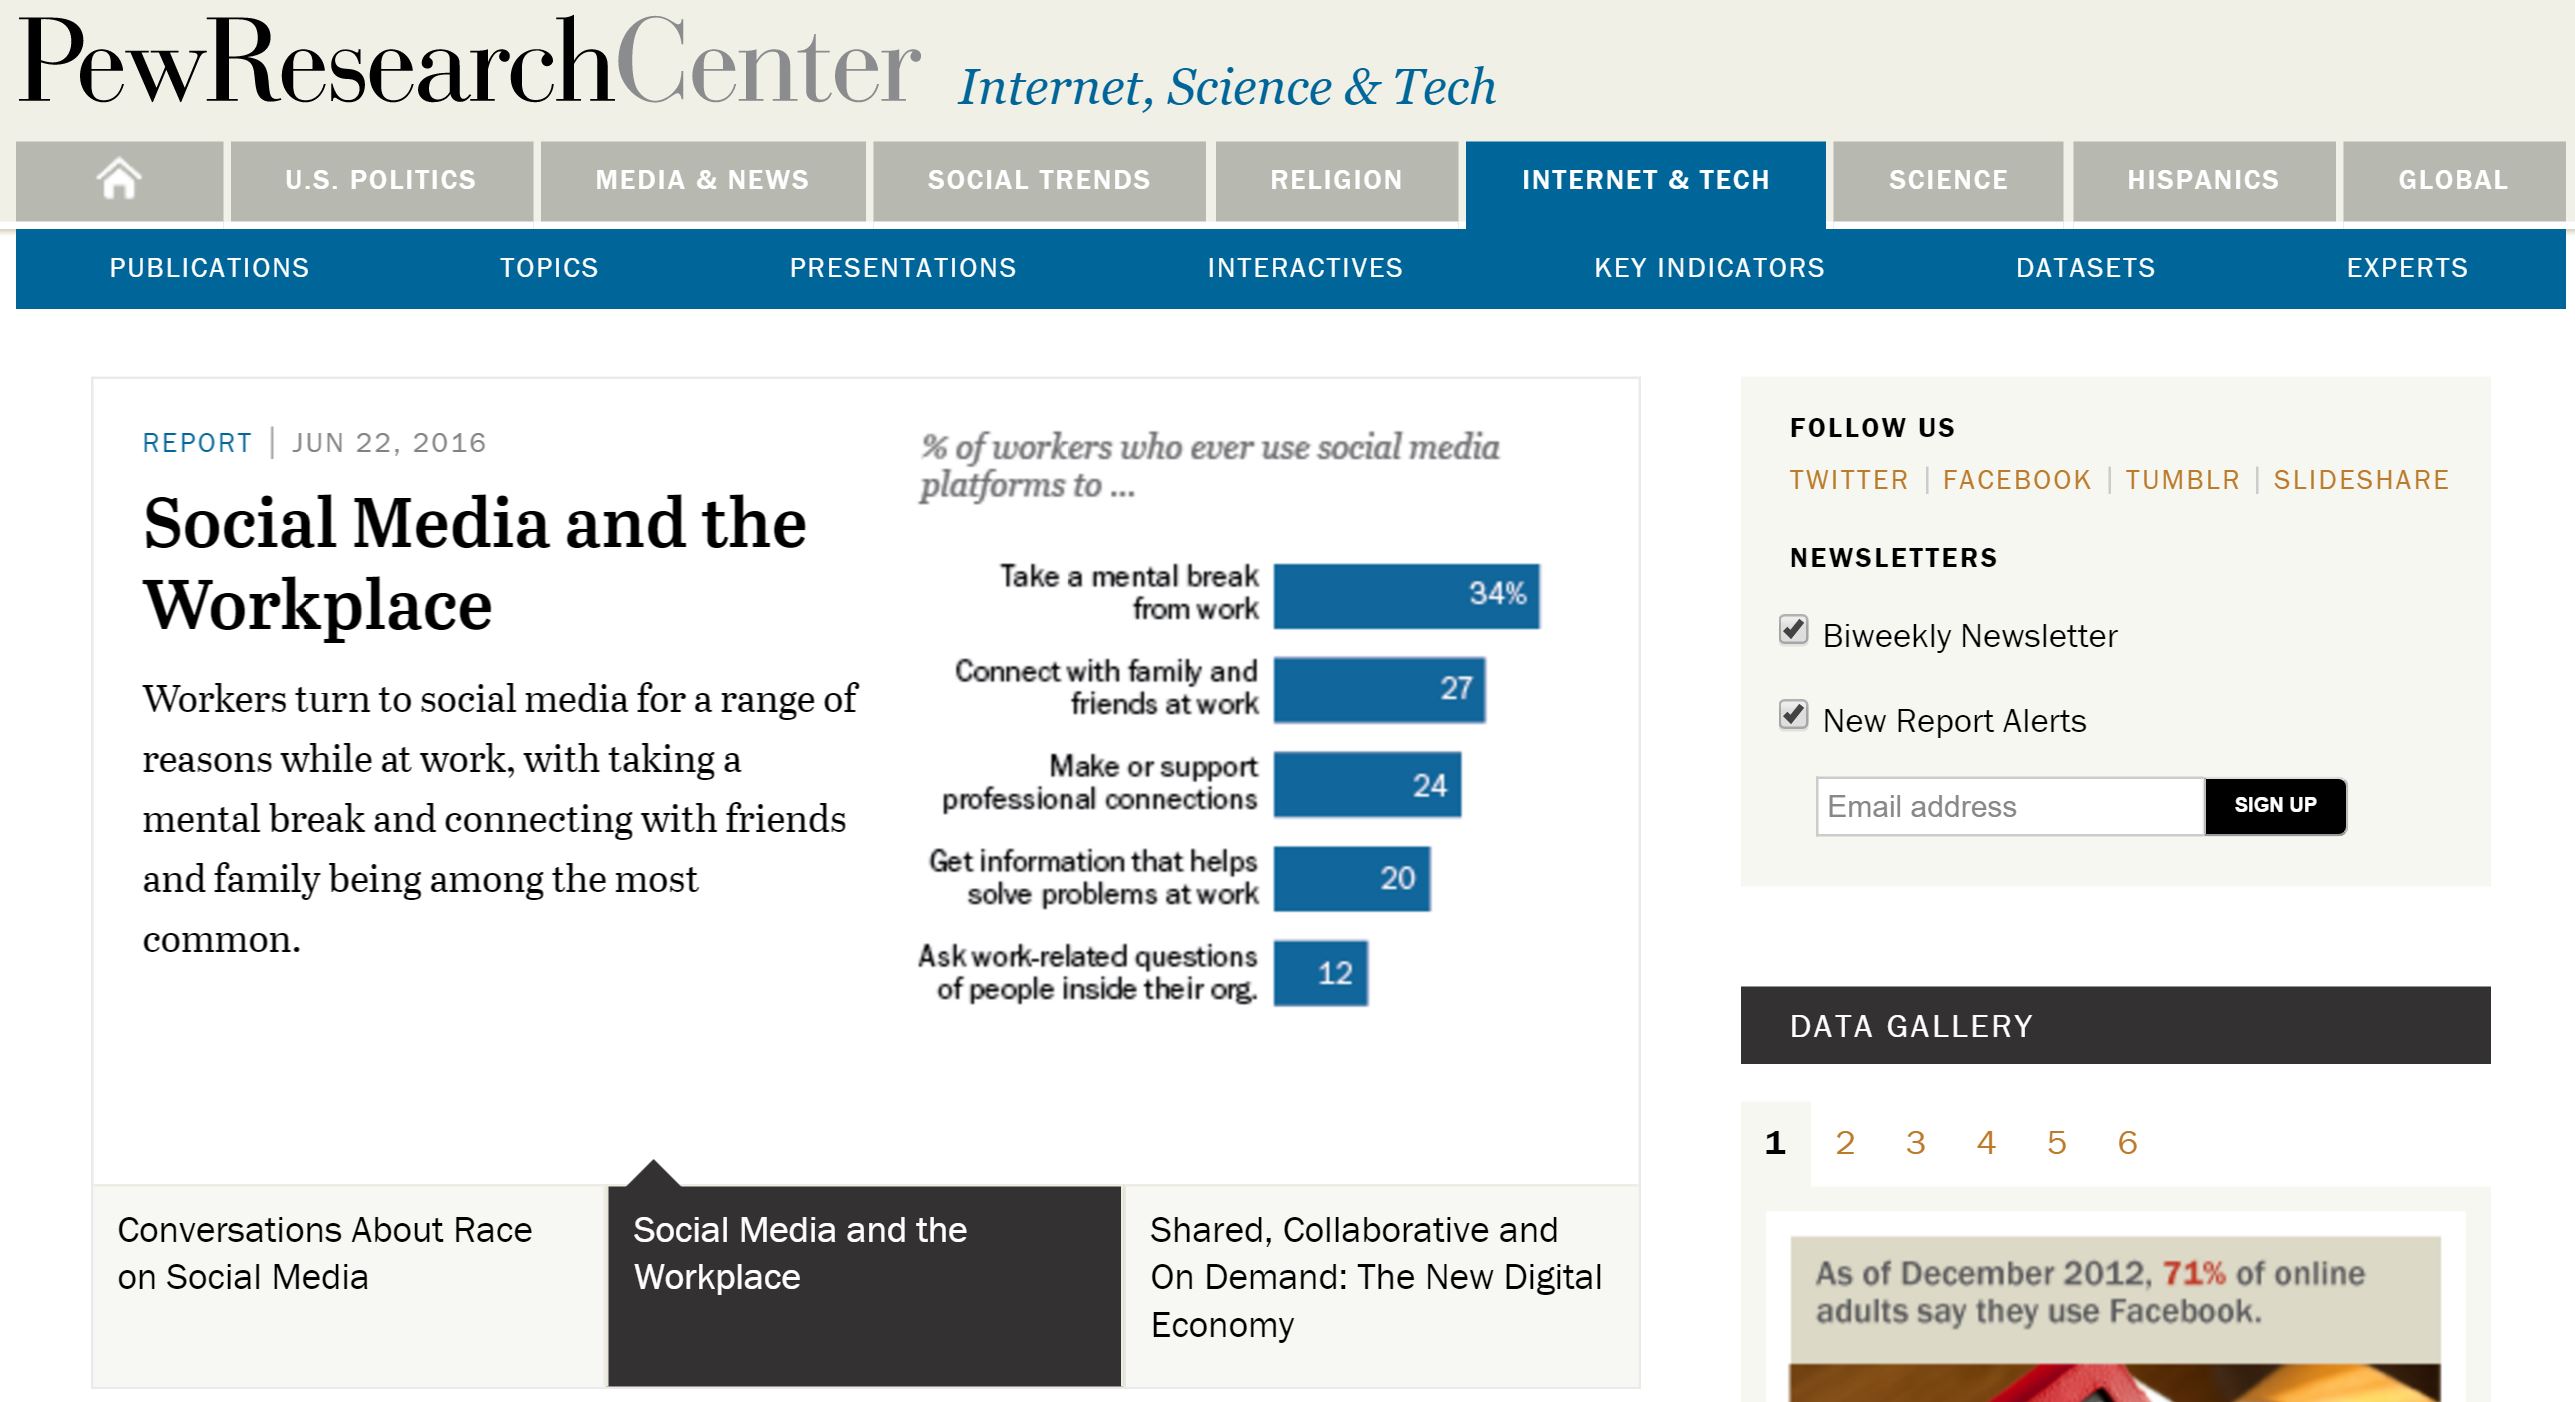
Task: Uncheck the Biweekly Newsletter checkbox
Action: 1794,631
